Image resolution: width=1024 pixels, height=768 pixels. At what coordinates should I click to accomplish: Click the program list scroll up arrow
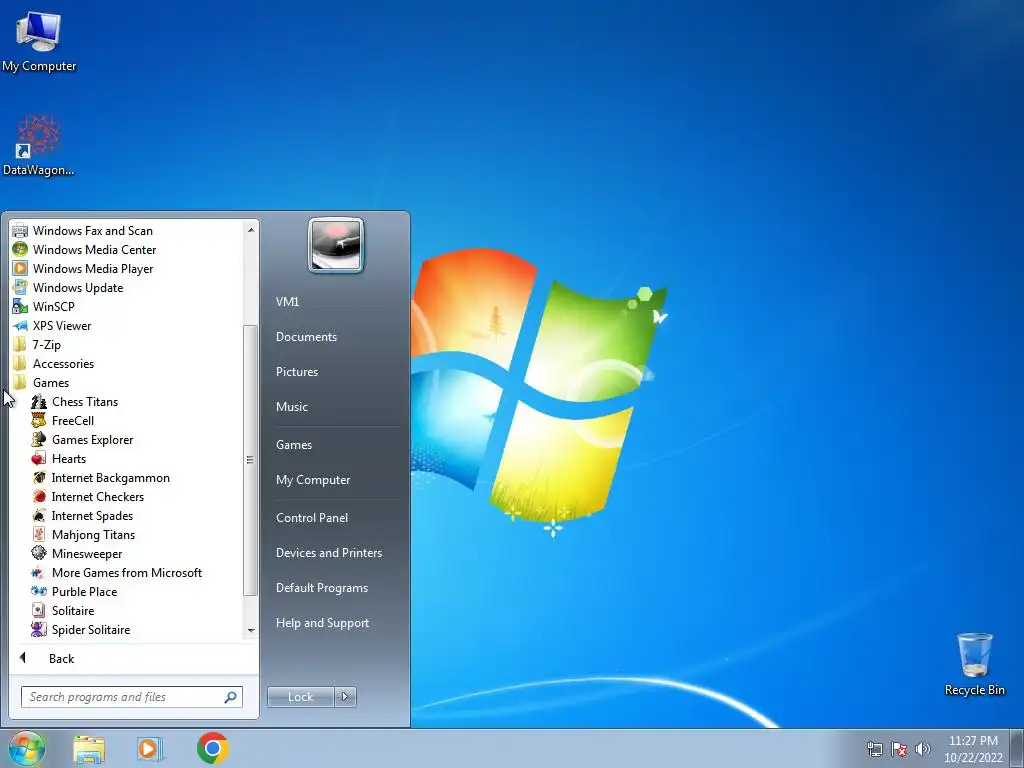(x=251, y=230)
